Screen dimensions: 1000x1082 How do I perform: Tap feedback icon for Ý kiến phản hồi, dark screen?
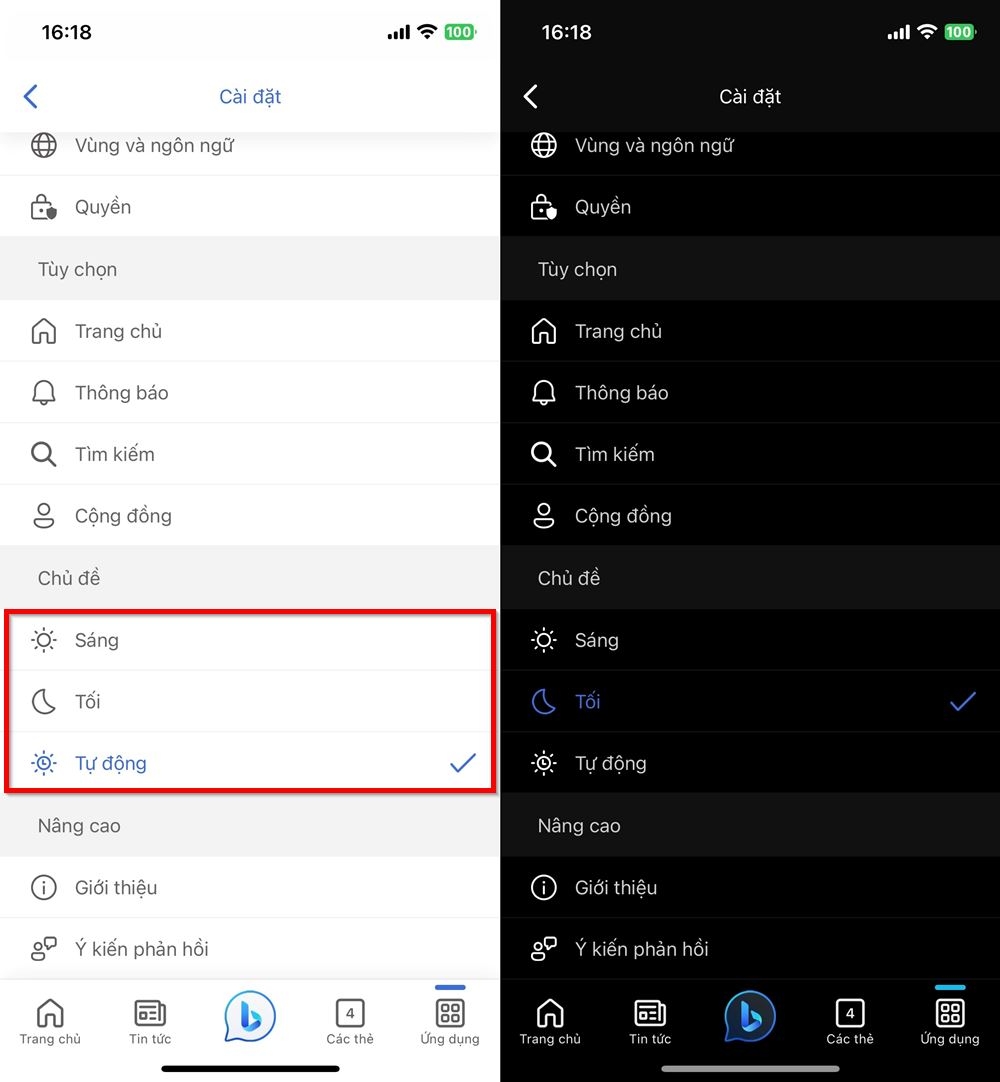543,949
